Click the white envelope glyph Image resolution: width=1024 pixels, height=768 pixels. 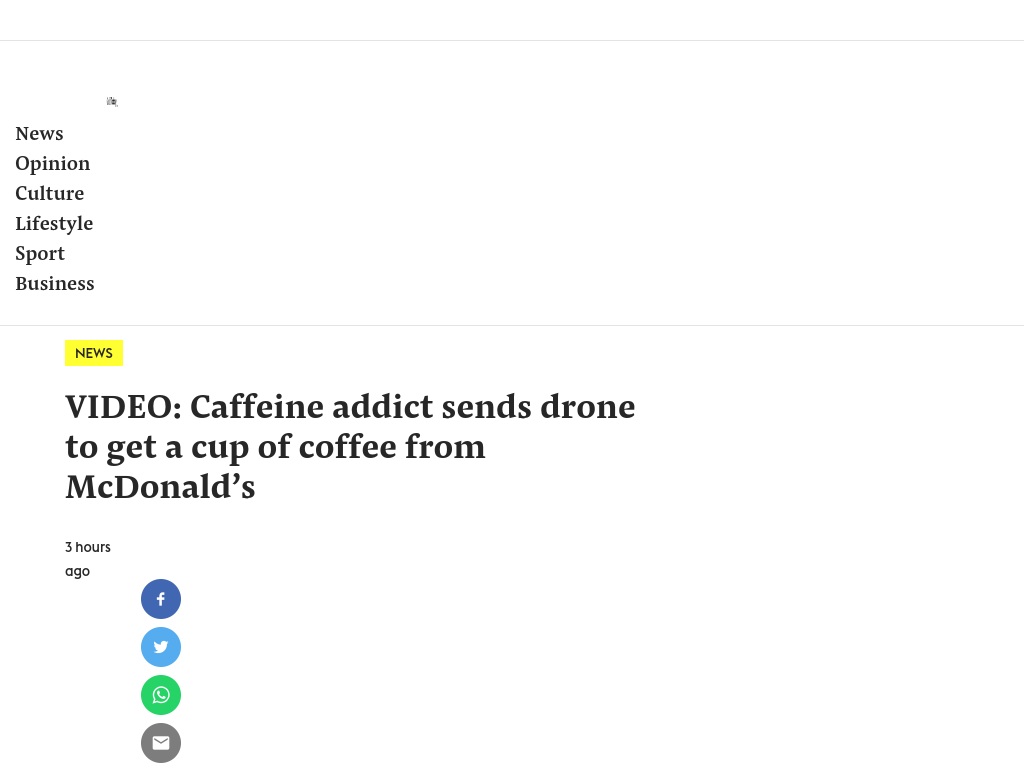(161, 743)
